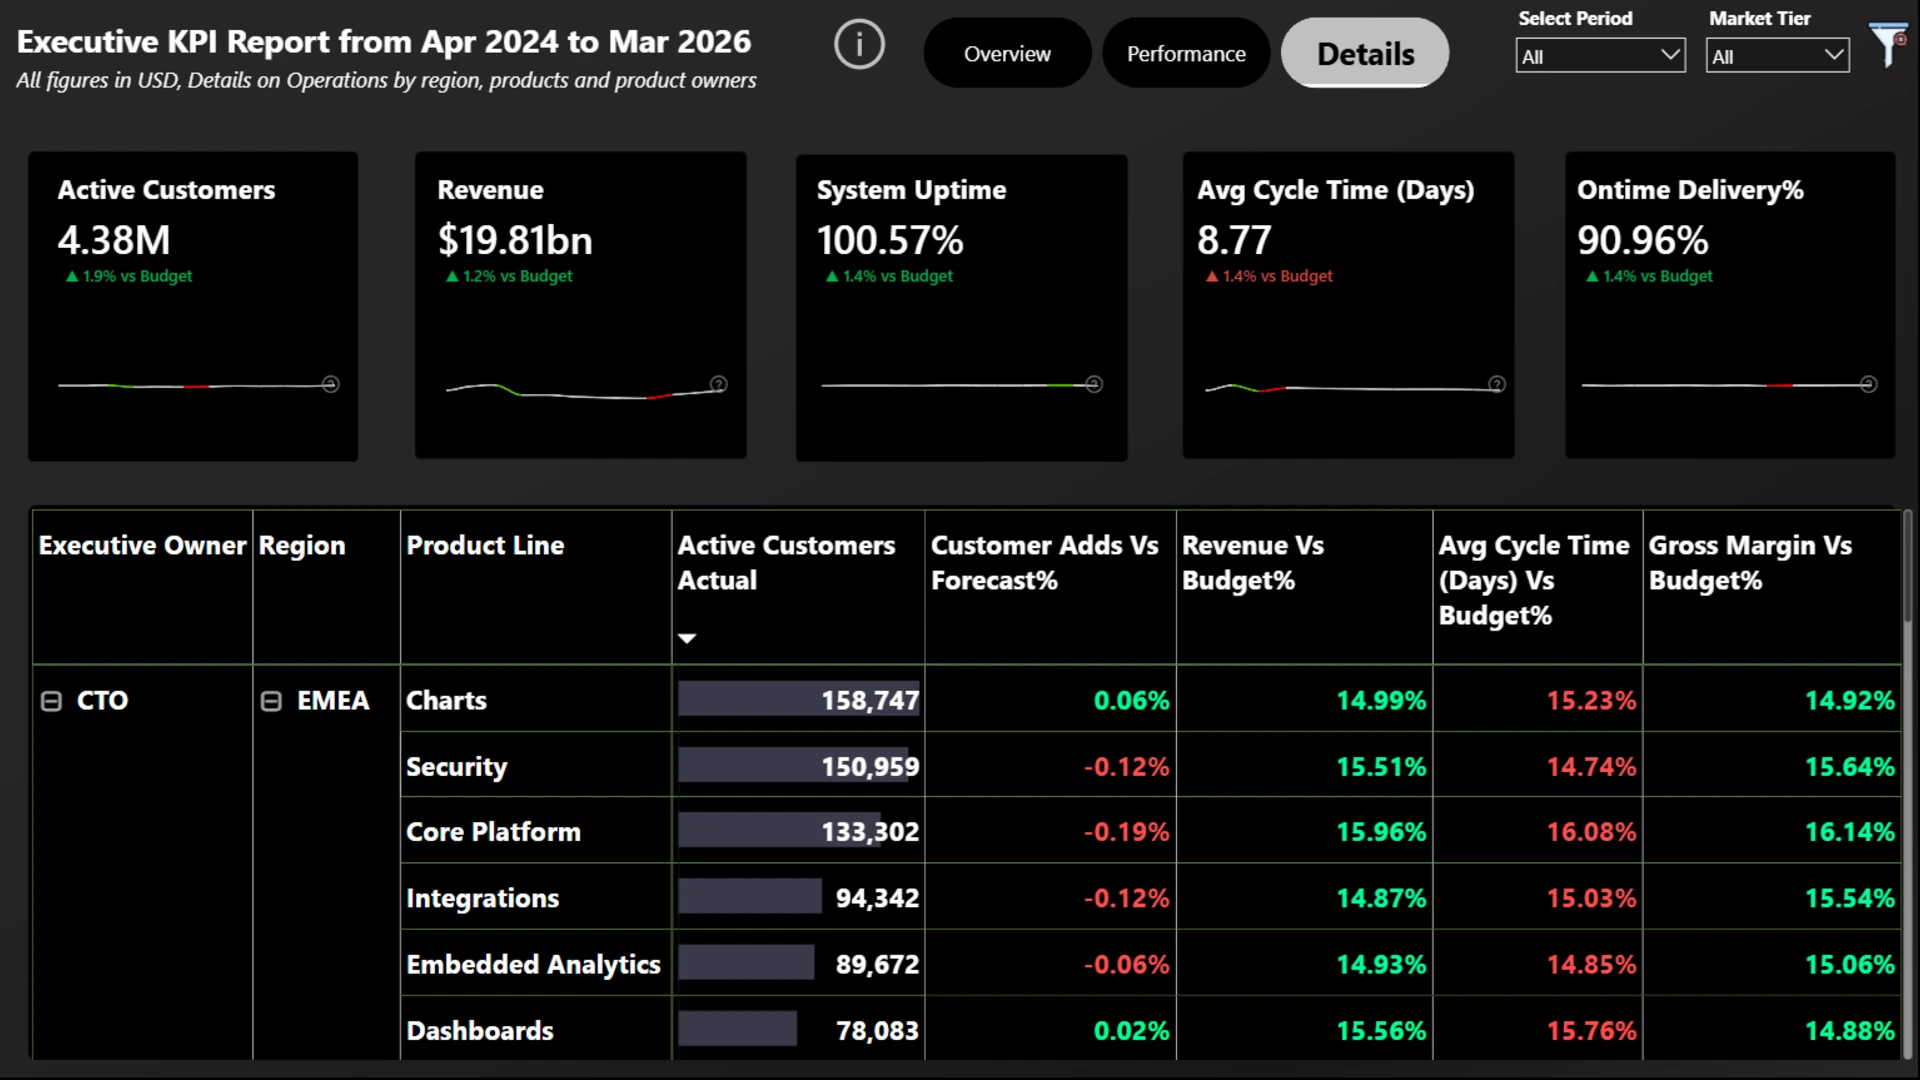Collapse the EMEA region row

tap(271, 701)
